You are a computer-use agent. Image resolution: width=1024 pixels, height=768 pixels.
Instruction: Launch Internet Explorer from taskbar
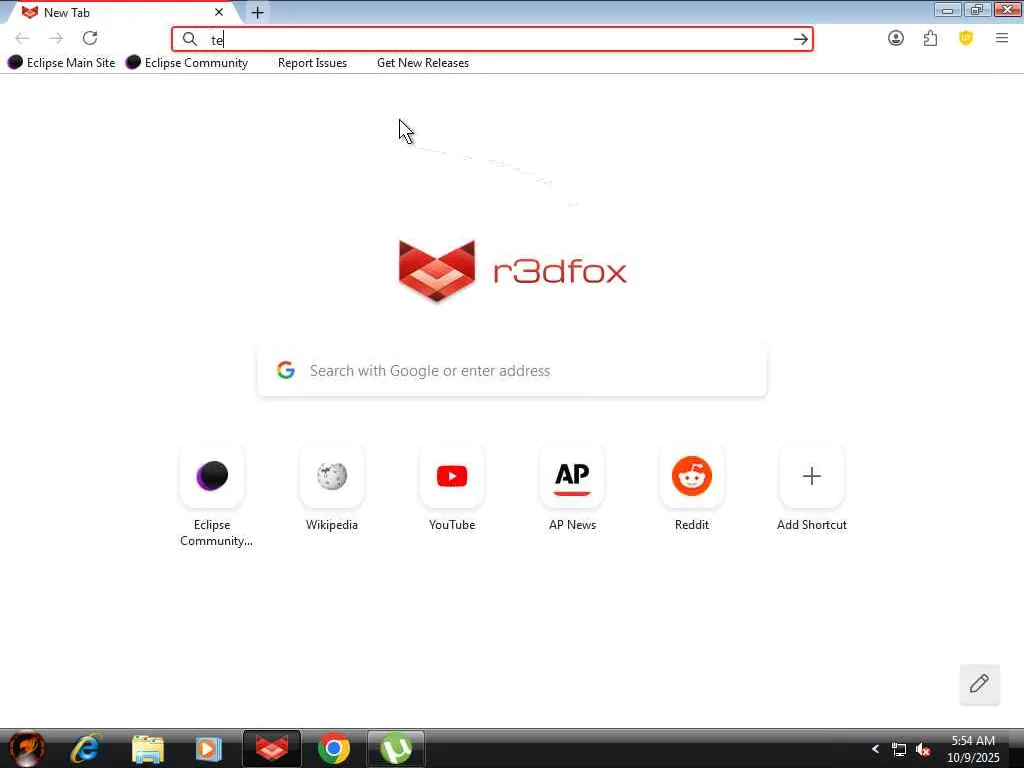[86, 748]
